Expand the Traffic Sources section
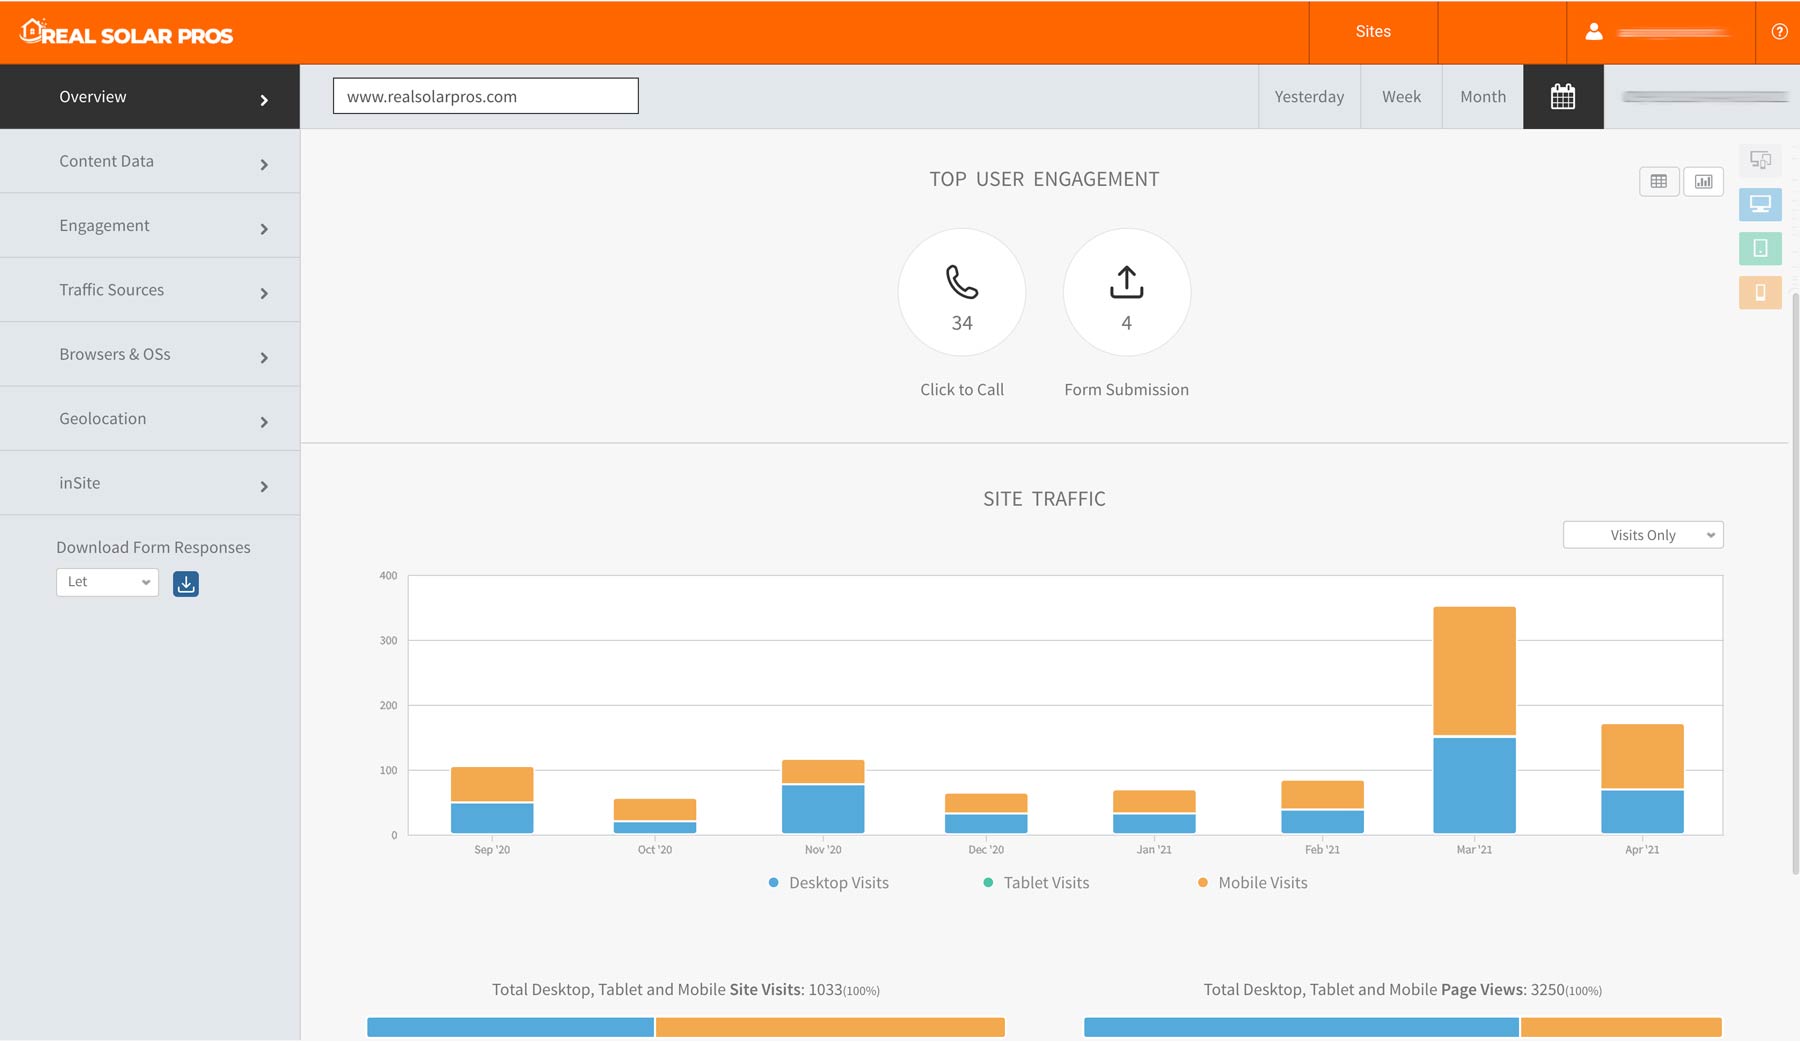Image resolution: width=1800 pixels, height=1042 pixels. (x=150, y=290)
